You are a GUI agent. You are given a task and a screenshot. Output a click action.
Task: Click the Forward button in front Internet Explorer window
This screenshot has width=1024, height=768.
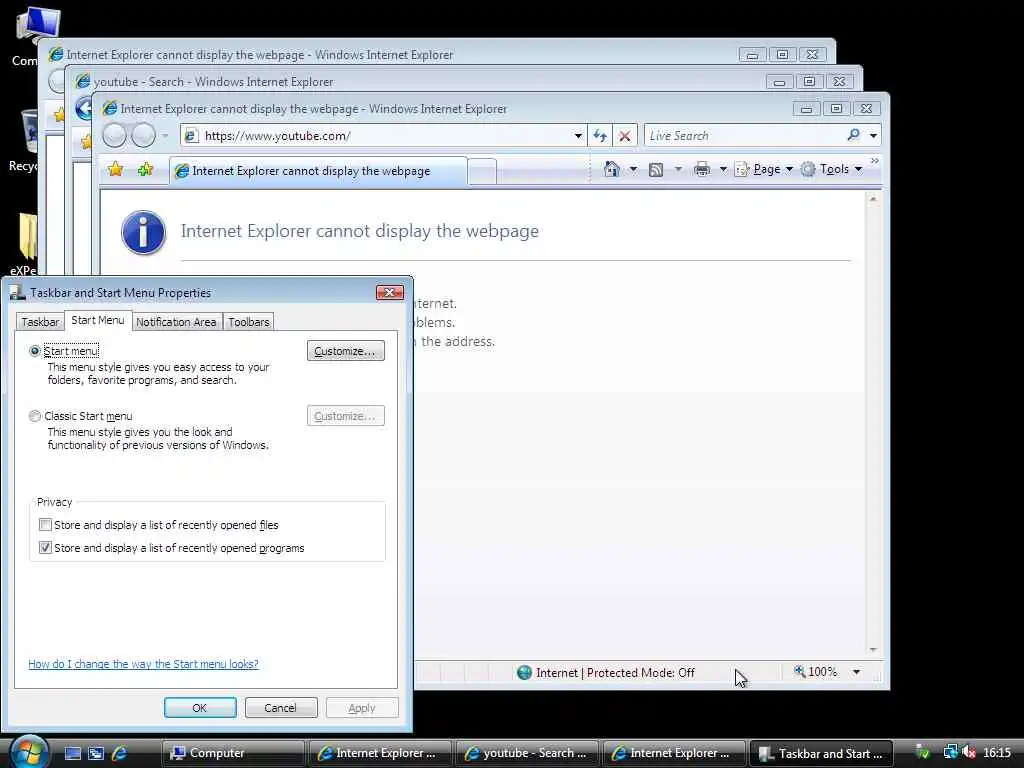click(144, 136)
